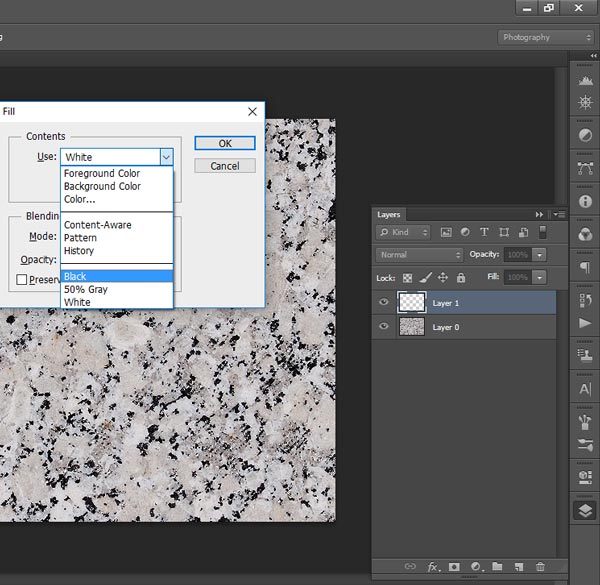Enable Preserve Transparency checkbox
Viewport: 600px width, 585px height.
[22, 280]
